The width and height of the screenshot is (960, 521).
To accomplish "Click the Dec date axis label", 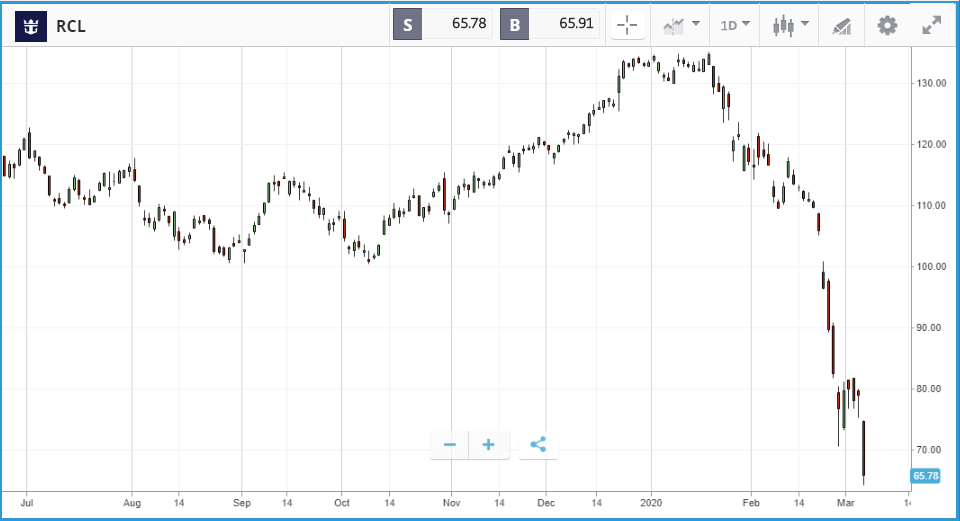I will coord(546,503).
